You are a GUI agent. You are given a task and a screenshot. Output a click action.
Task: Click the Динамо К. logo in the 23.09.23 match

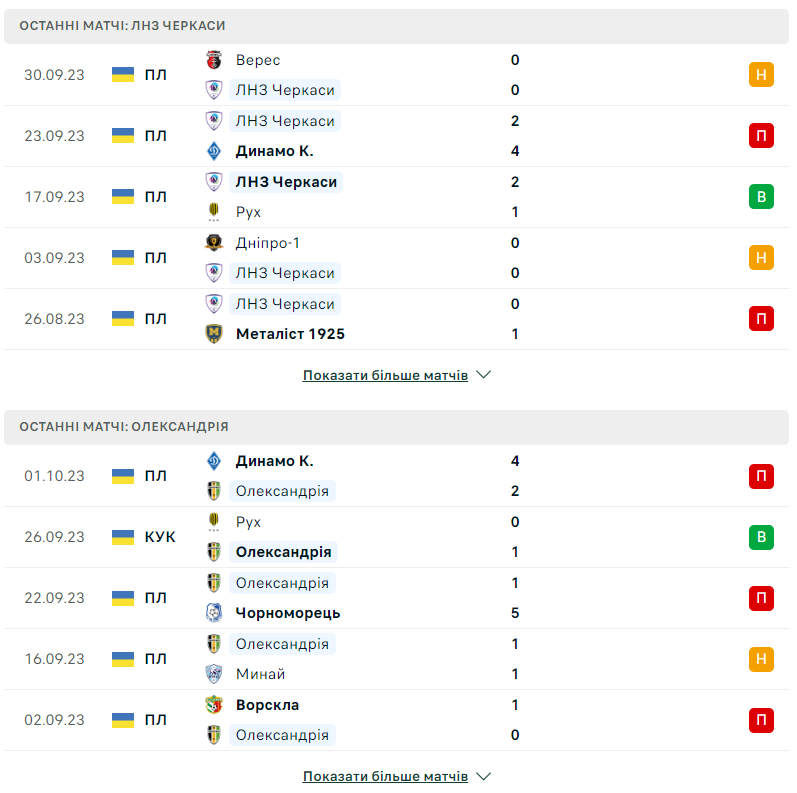tap(213, 151)
